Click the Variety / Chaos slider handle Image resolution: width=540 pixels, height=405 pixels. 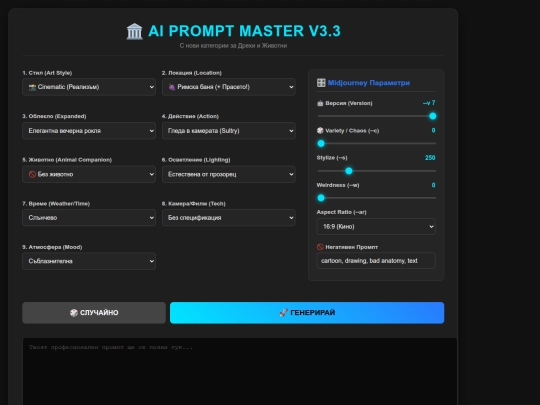321,143
